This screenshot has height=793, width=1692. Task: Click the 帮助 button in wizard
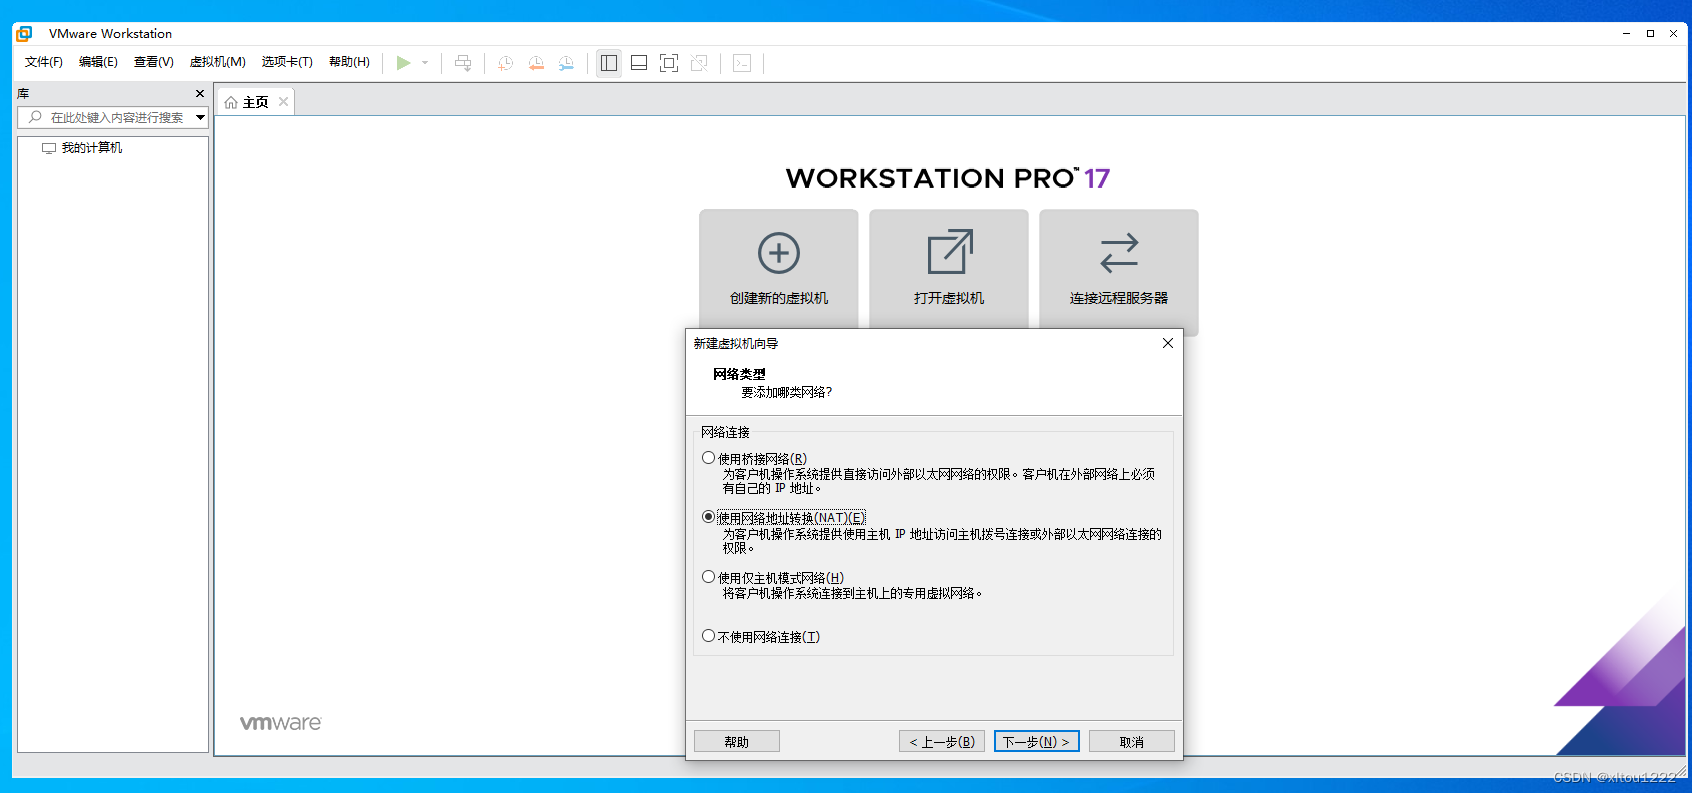point(737,741)
